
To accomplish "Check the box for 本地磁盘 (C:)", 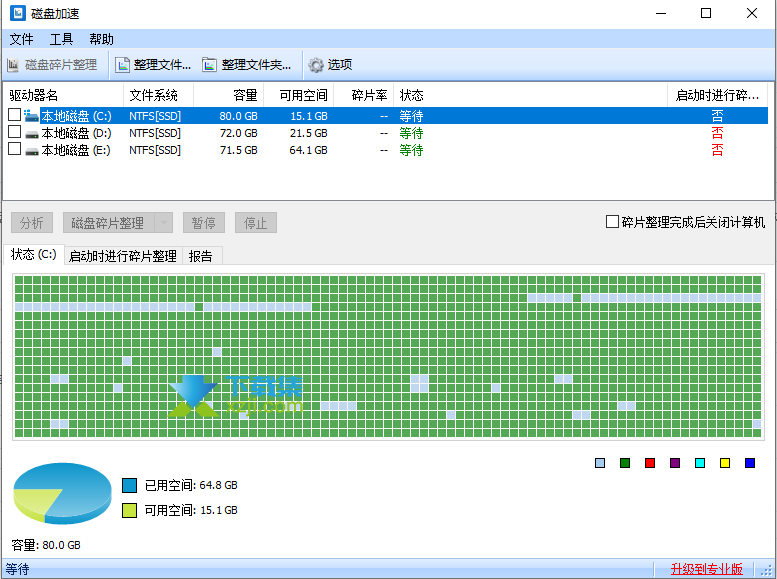I will coord(14,115).
